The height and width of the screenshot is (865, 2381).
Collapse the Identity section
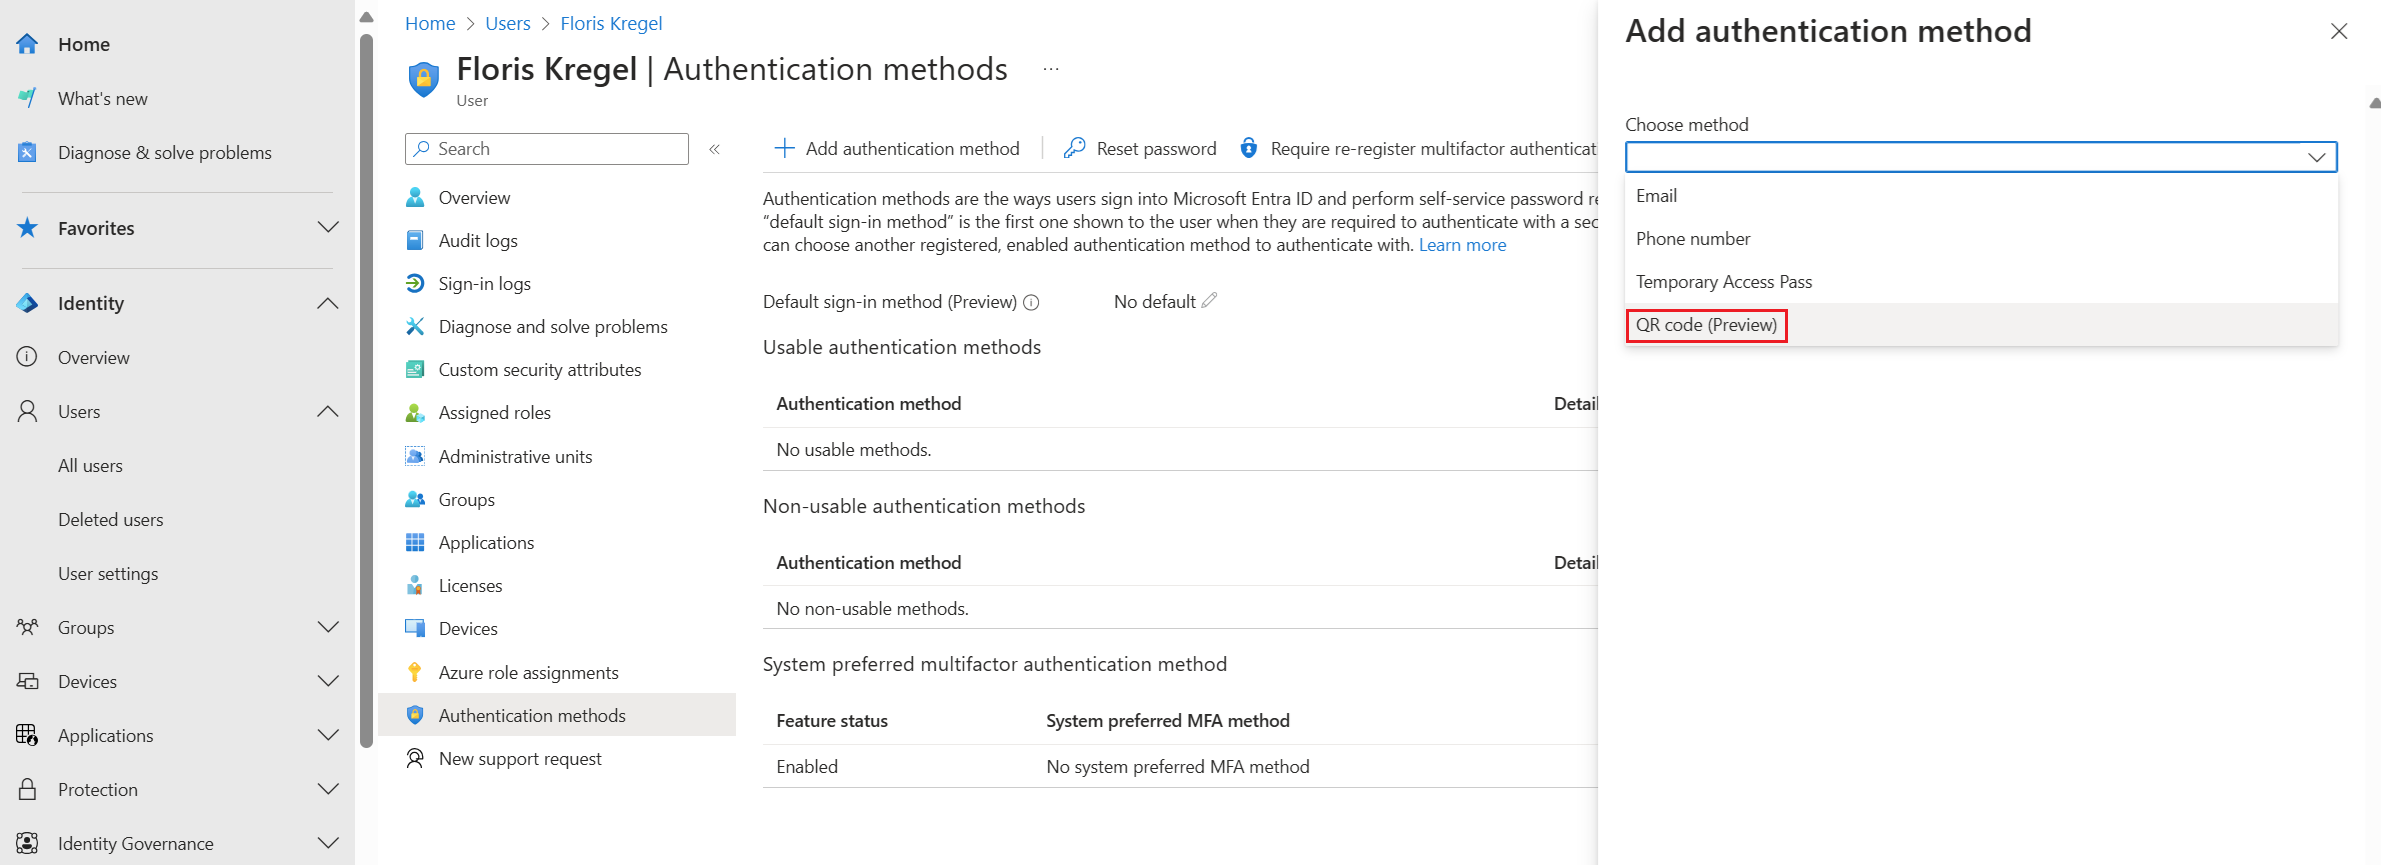(328, 303)
